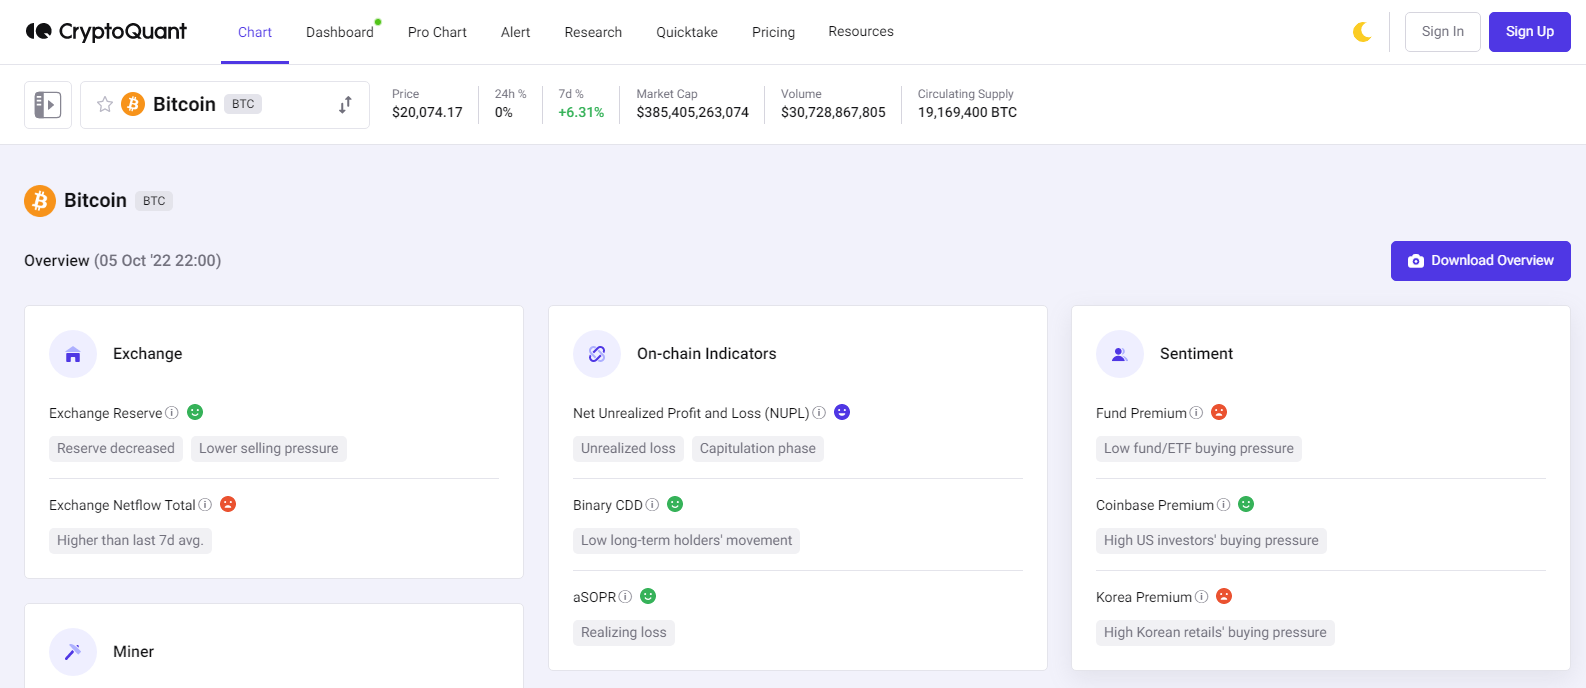Viewport: 1586px width, 688px height.
Task: Open the Pro Chart tab
Action: tap(437, 32)
